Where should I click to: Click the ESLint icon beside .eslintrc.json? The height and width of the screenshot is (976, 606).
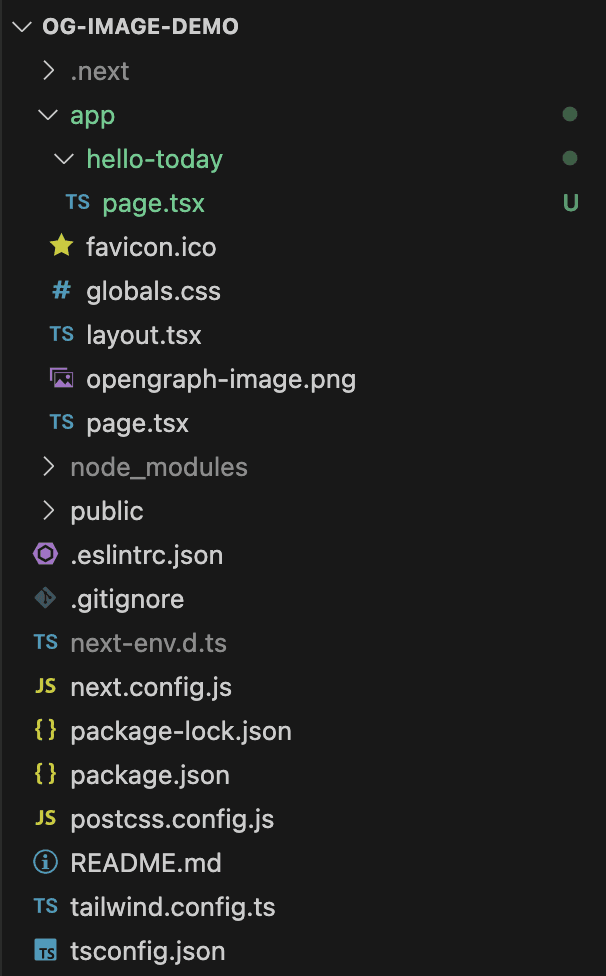pyautogui.click(x=45, y=554)
